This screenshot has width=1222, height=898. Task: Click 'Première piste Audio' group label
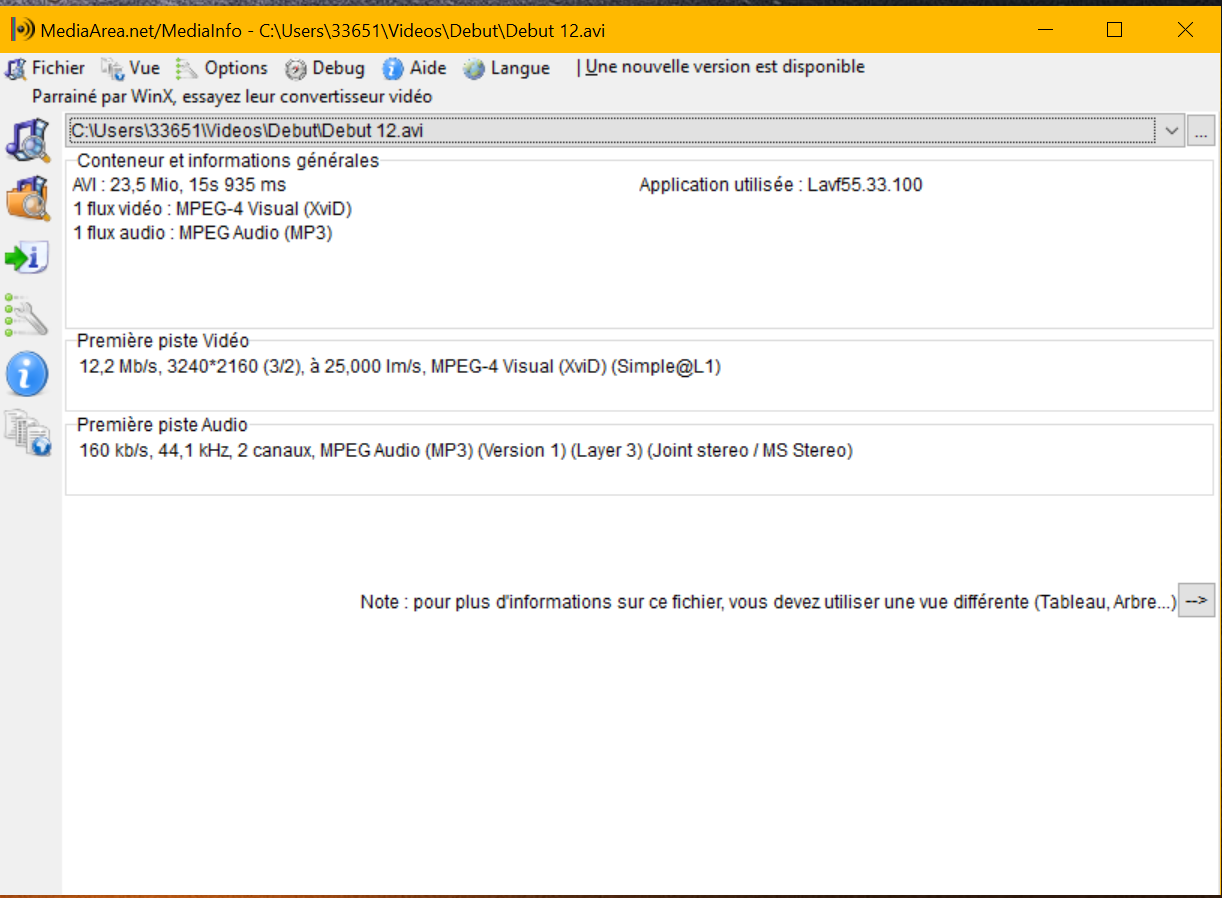162,425
